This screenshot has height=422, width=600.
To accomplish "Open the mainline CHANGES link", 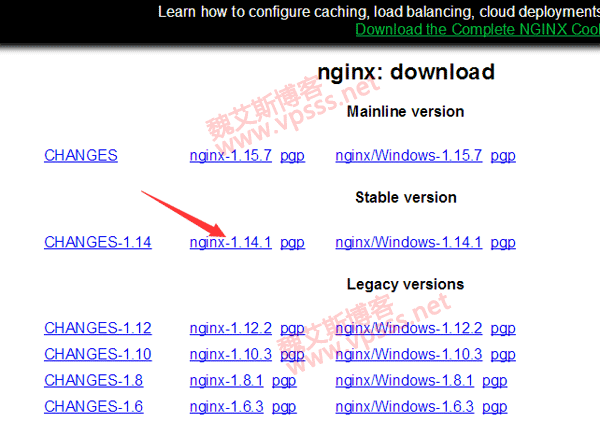I will coord(81,156).
